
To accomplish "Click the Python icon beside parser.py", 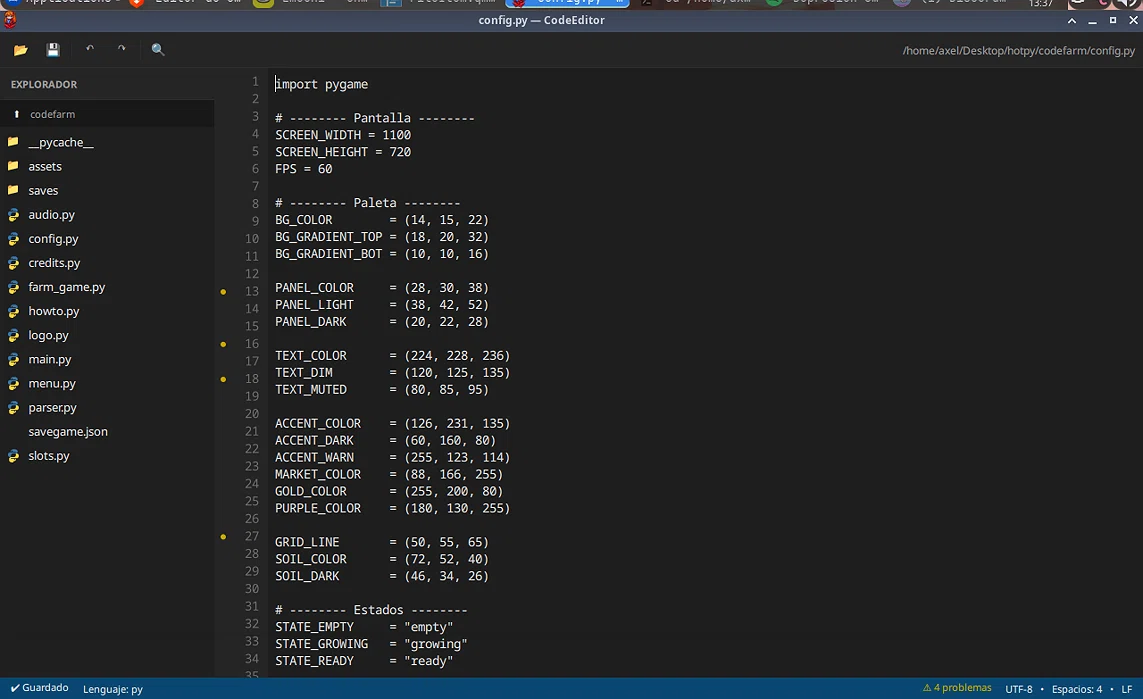I will 13,407.
